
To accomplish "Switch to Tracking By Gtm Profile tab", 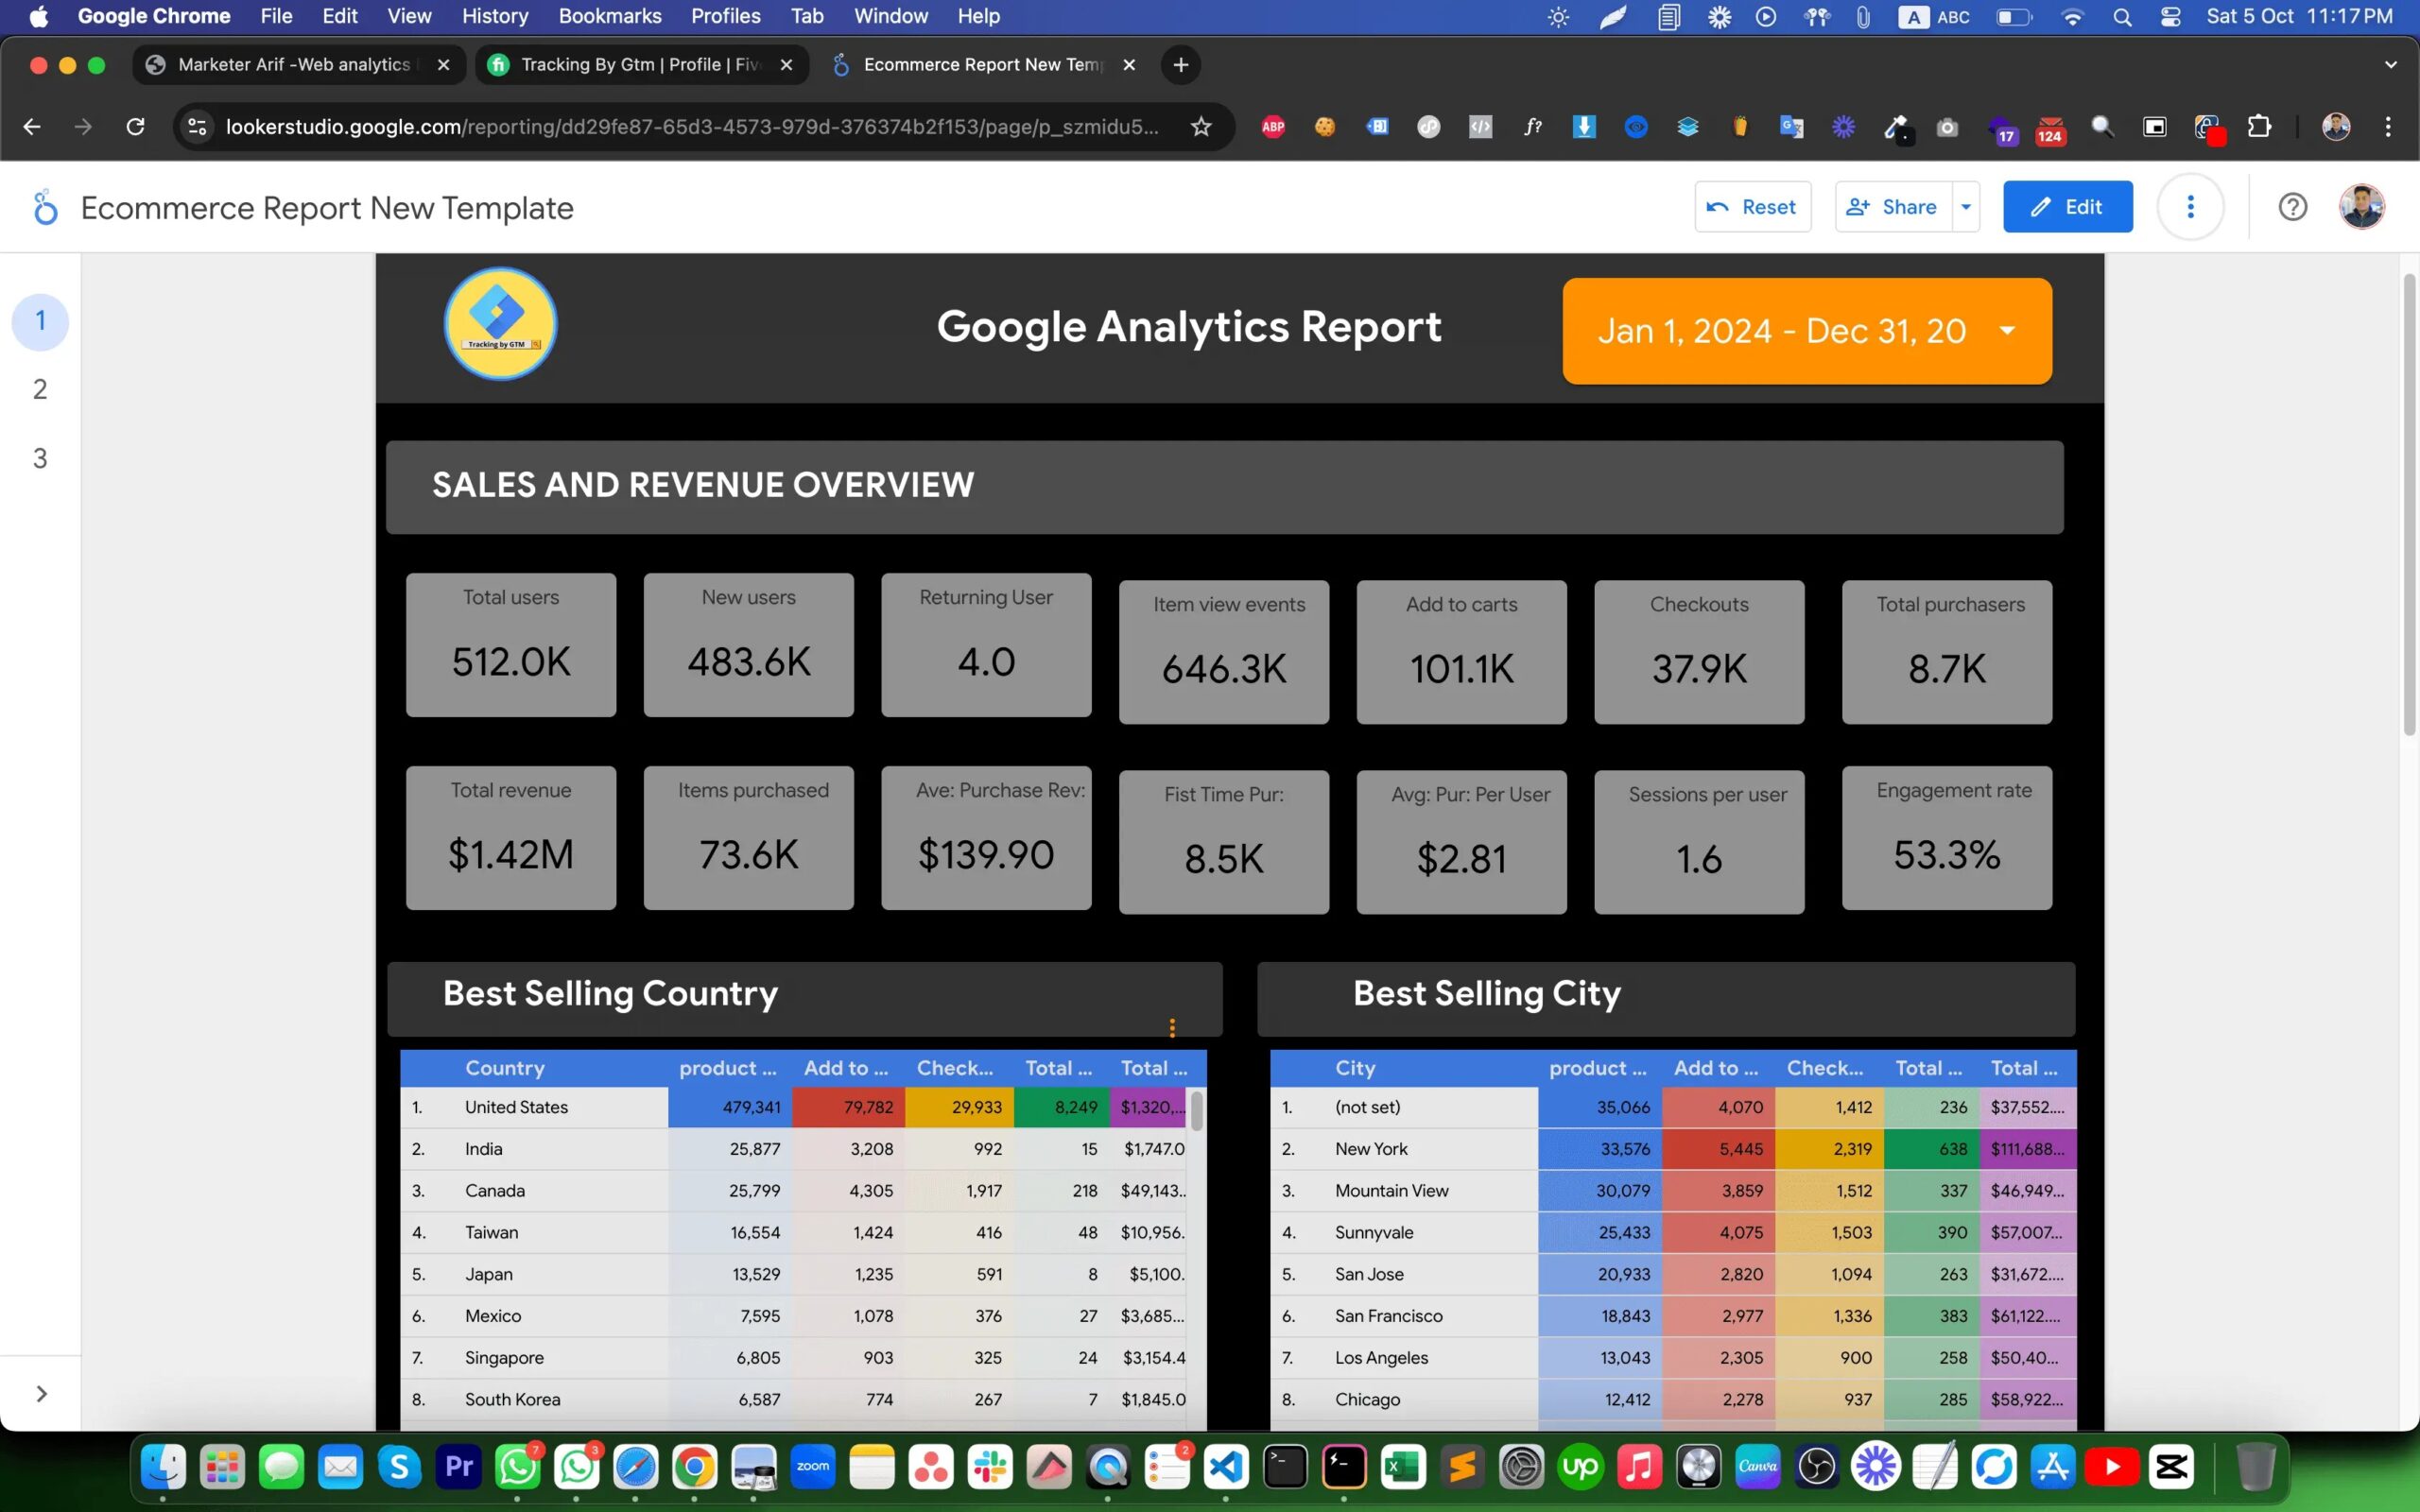I will 641,65.
